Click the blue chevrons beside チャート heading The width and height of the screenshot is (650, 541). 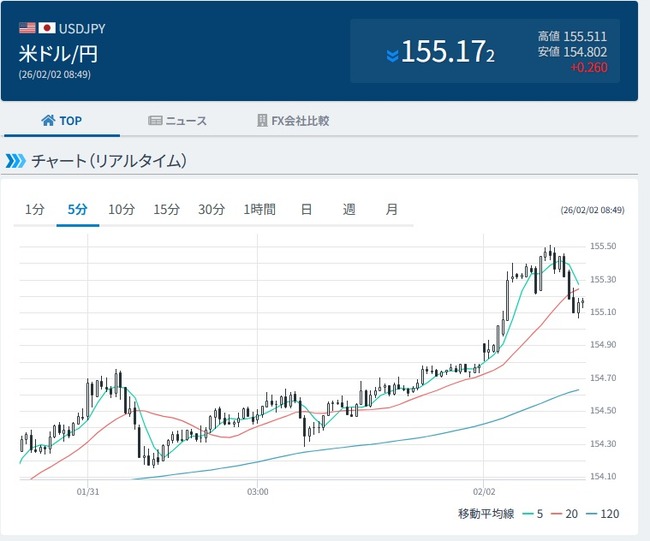click(15, 161)
